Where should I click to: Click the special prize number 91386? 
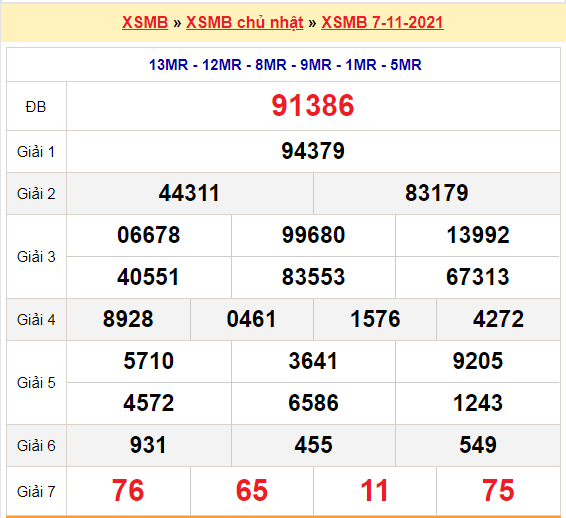coord(313,105)
